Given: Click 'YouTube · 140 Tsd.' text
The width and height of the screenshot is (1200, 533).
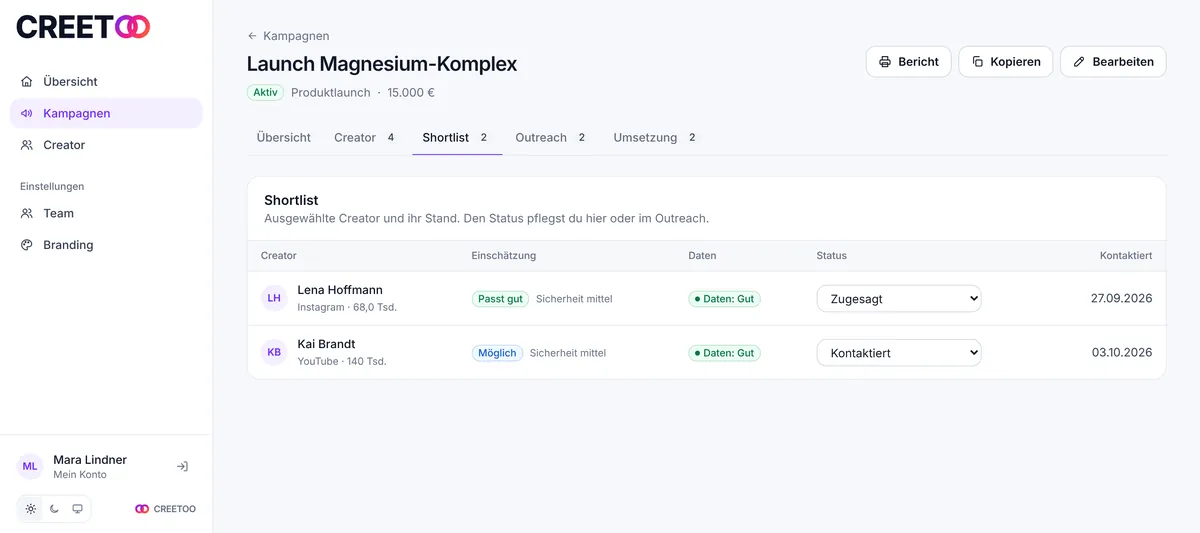Looking at the screenshot, I should [342, 362].
